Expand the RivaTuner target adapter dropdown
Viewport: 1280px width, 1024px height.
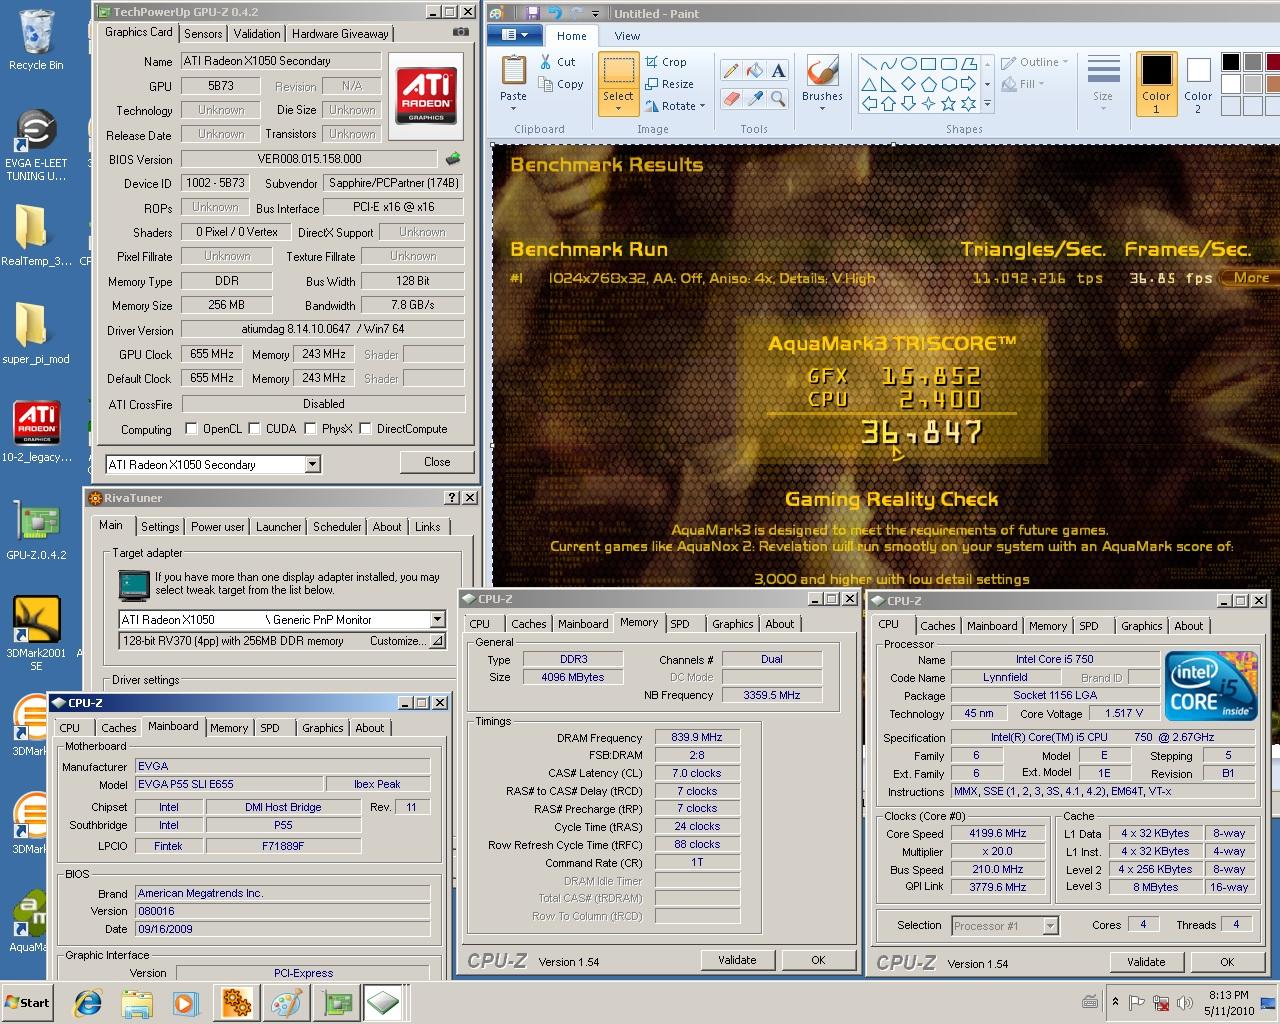pyautogui.click(x=437, y=619)
